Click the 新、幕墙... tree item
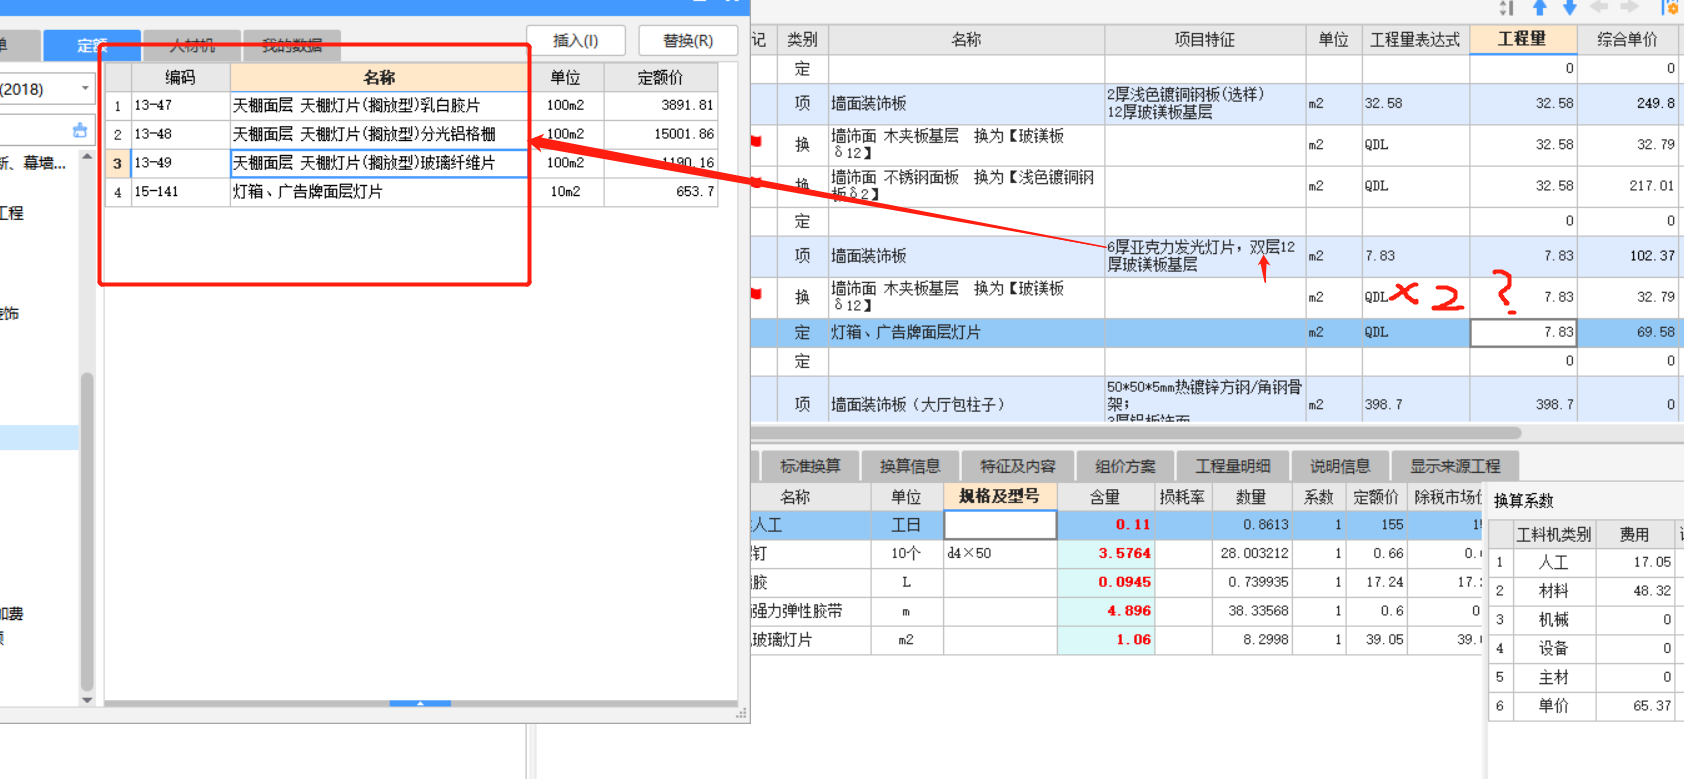1684x779 pixels. 35,163
